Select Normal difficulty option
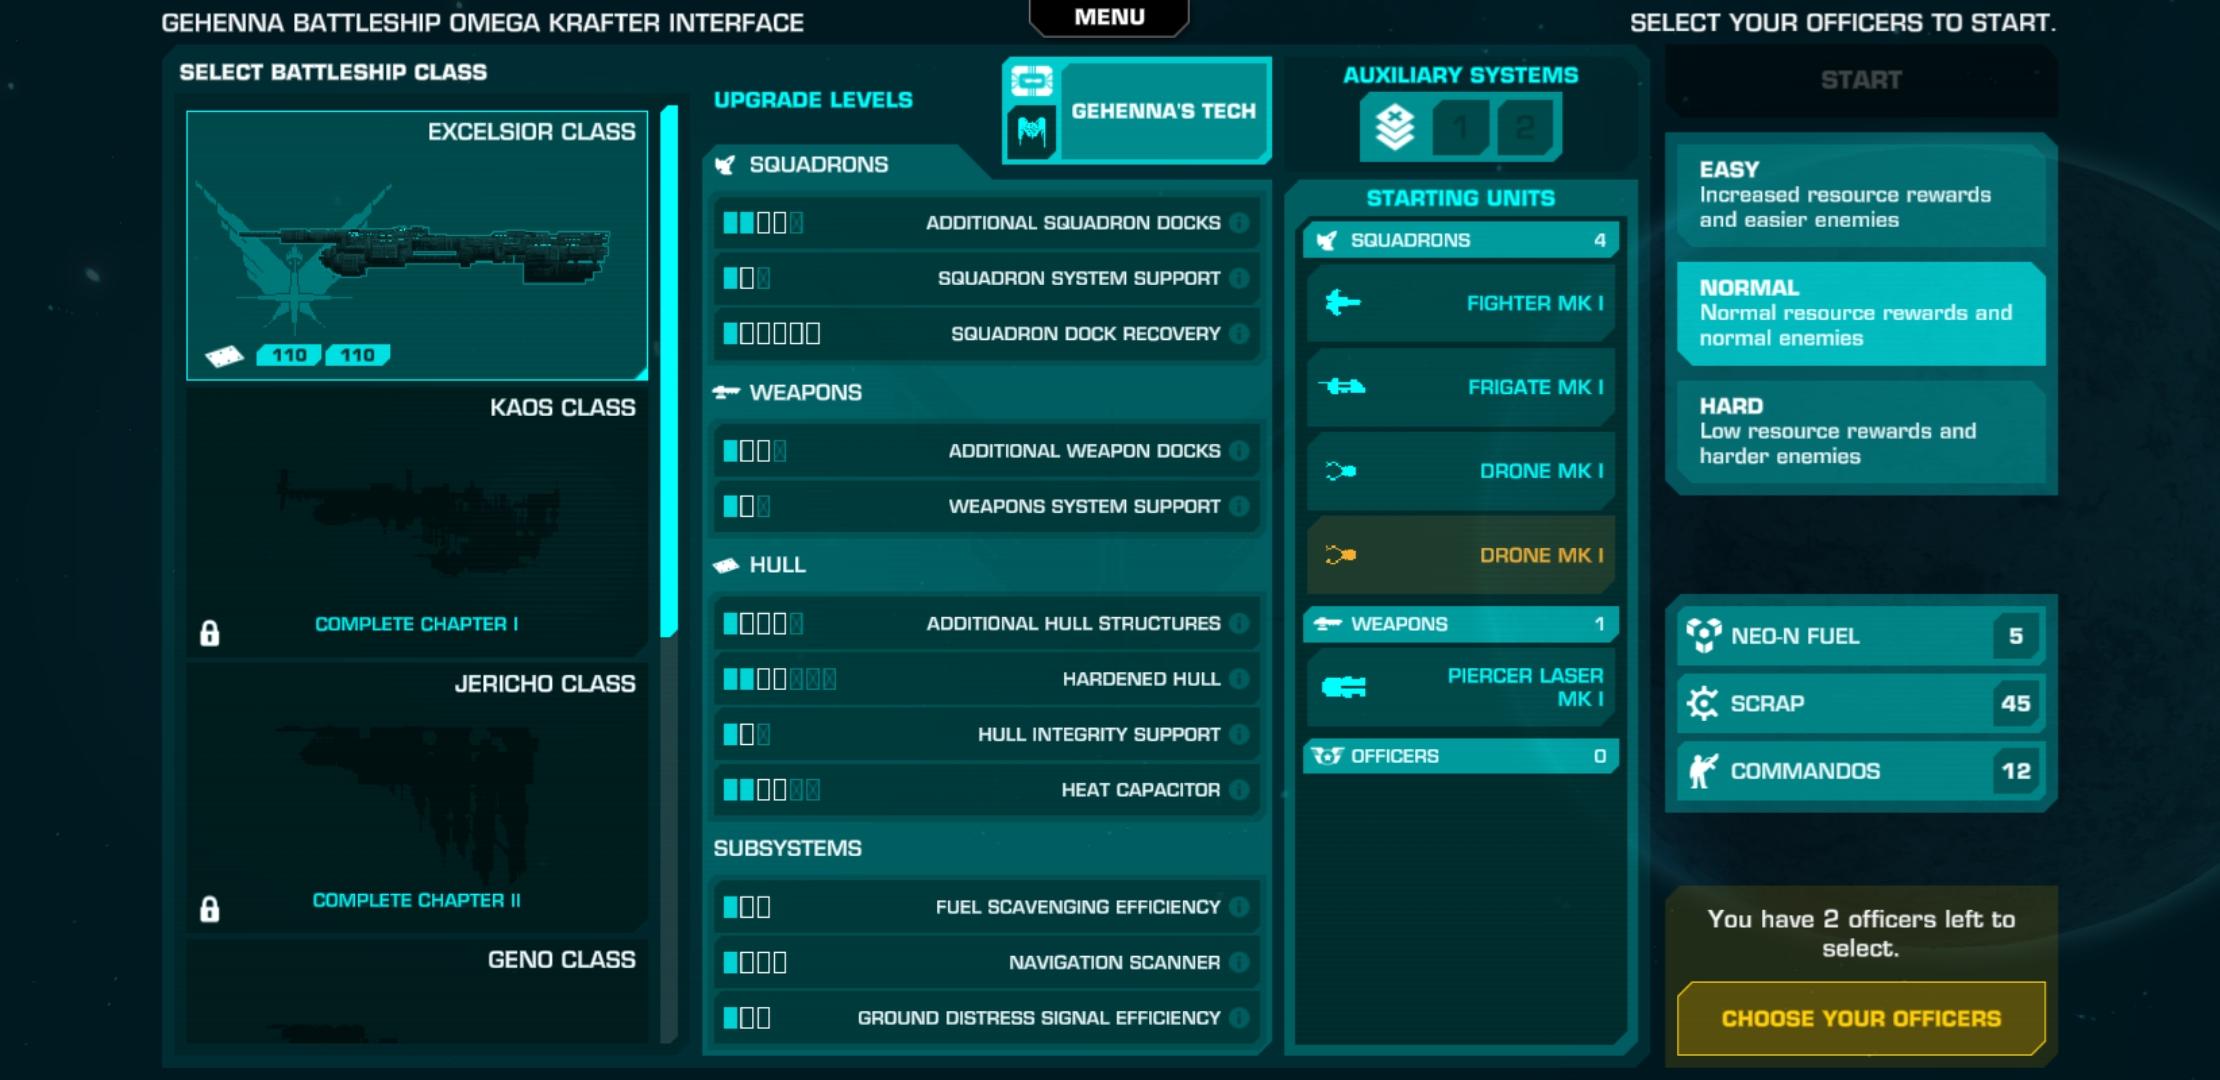The height and width of the screenshot is (1080, 2220). click(1860, 313)
